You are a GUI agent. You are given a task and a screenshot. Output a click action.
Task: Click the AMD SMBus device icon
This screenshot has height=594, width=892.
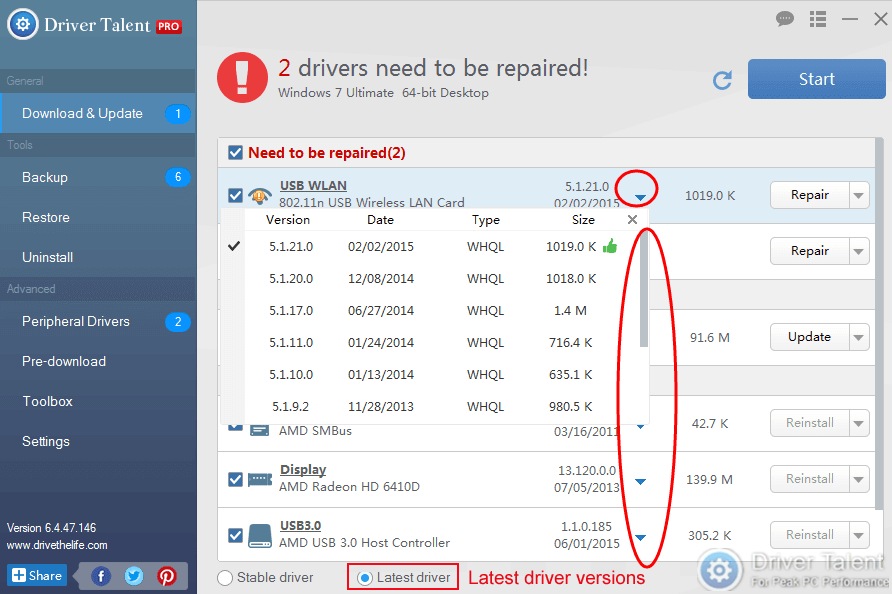(x=260, y=430)
